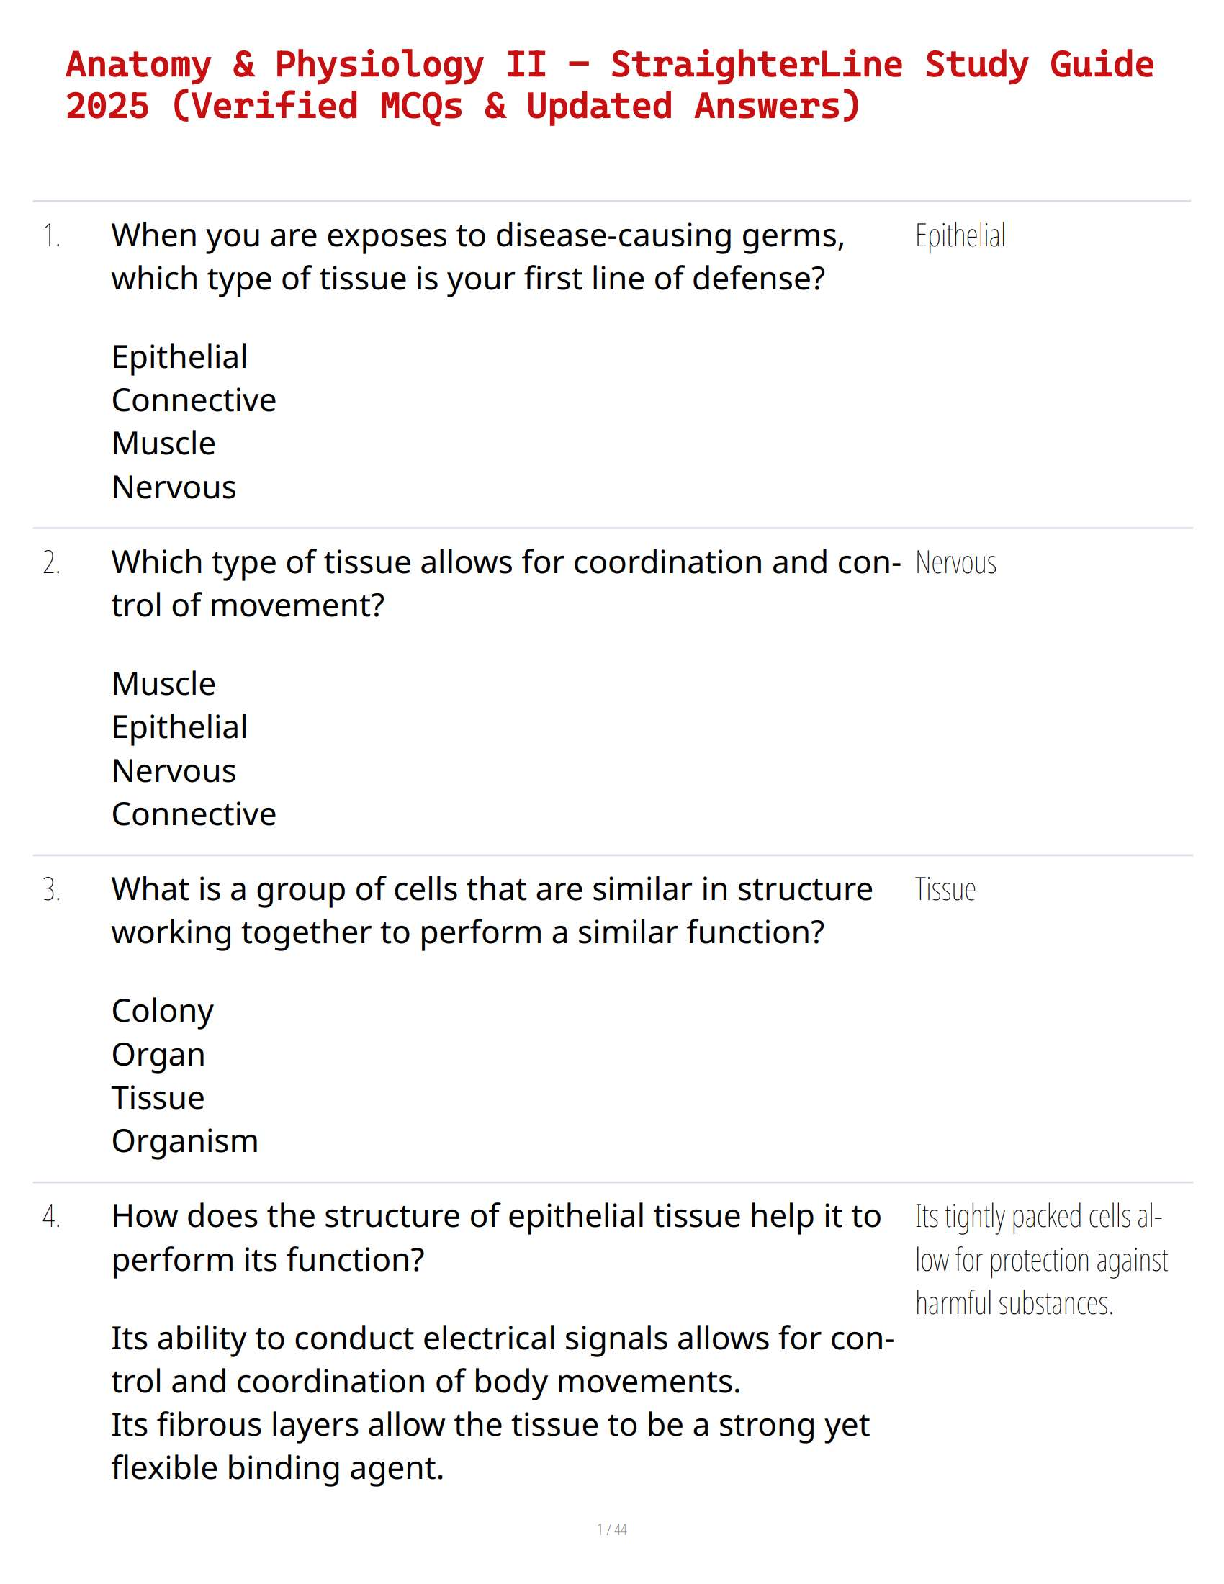Select the Muscle option under question 2
Viewport: 1224px width, 1584px height.
coord(164,684)
